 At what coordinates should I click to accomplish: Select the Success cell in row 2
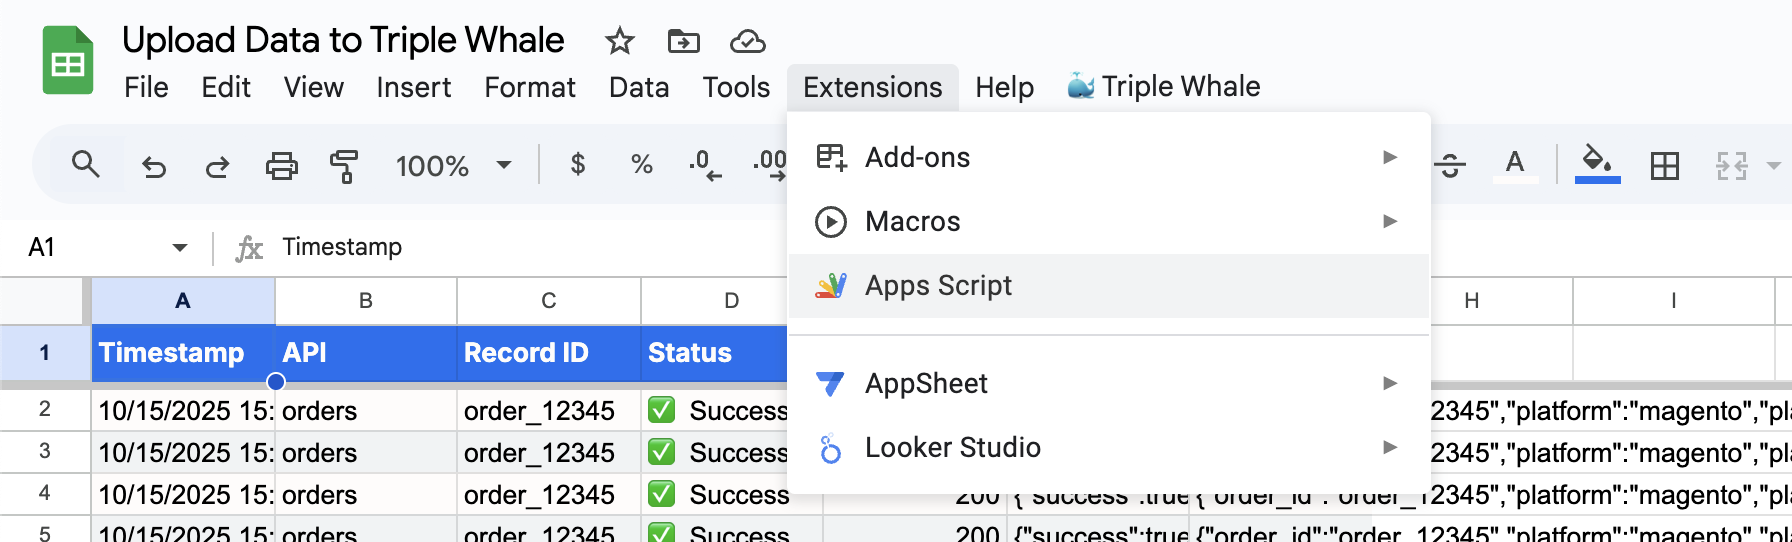click(x=714, y=410)
